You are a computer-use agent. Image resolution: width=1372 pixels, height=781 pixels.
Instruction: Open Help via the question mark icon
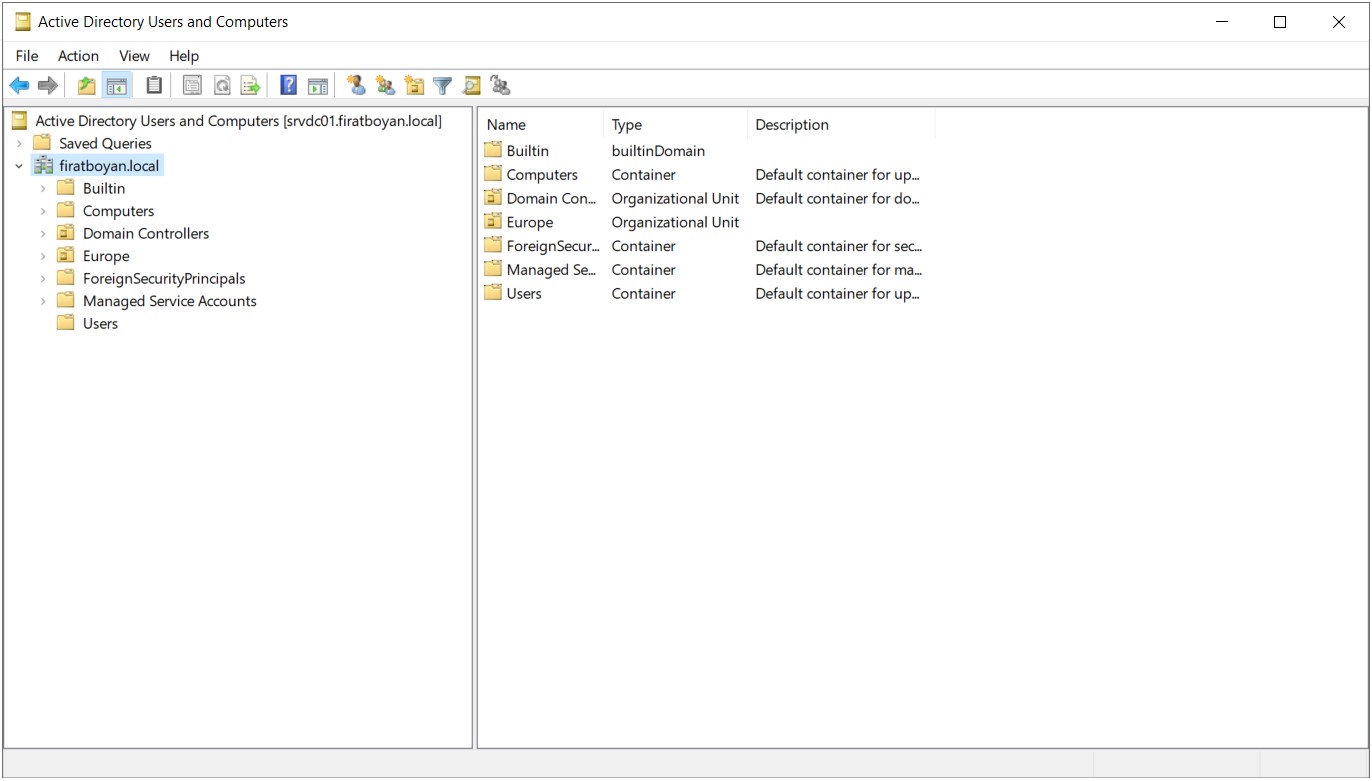pos(288,86)
